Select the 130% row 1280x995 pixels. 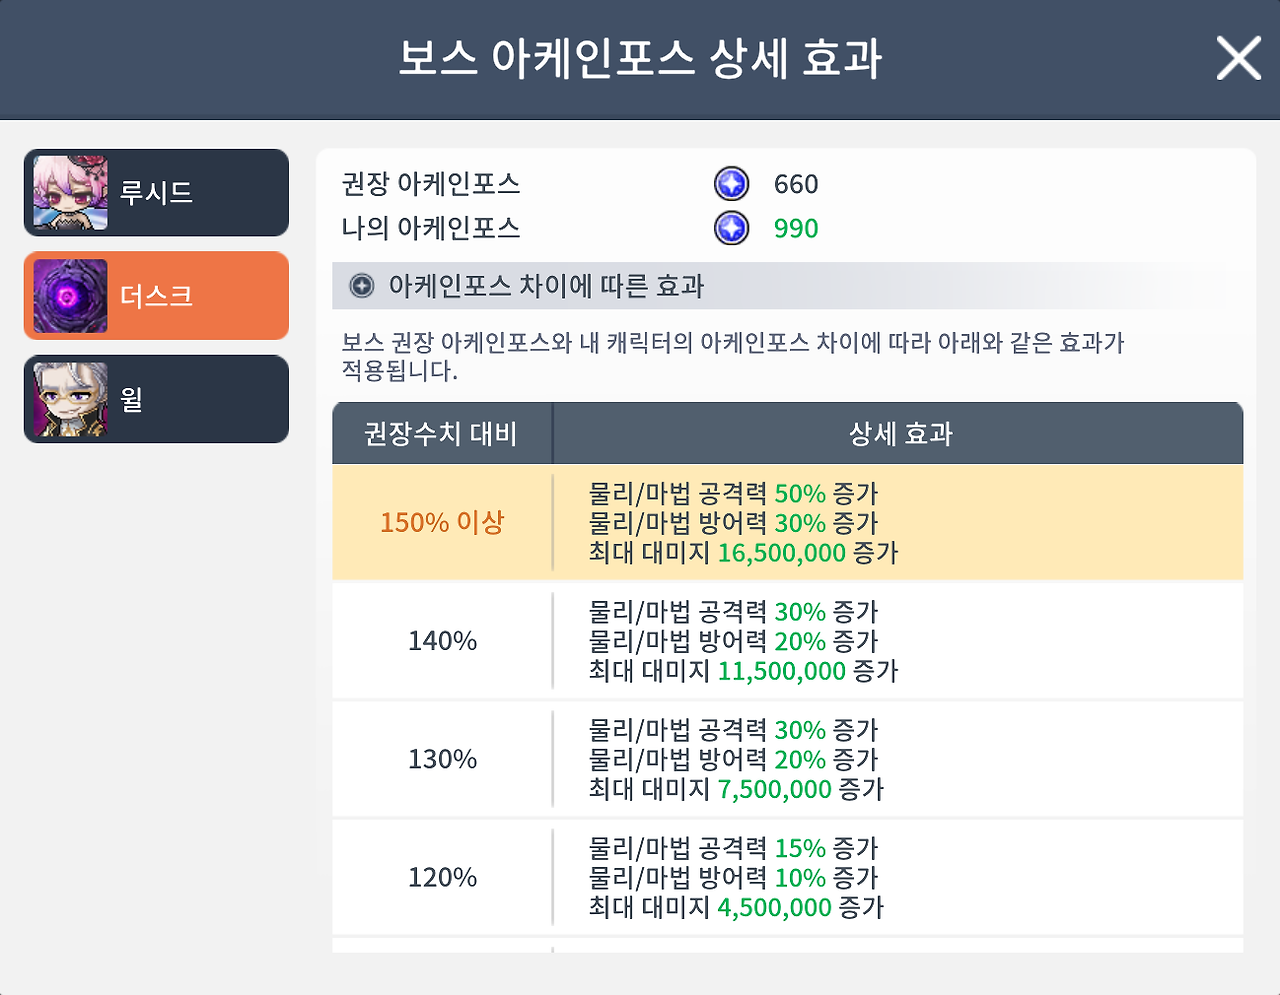(x=787, y=759)
